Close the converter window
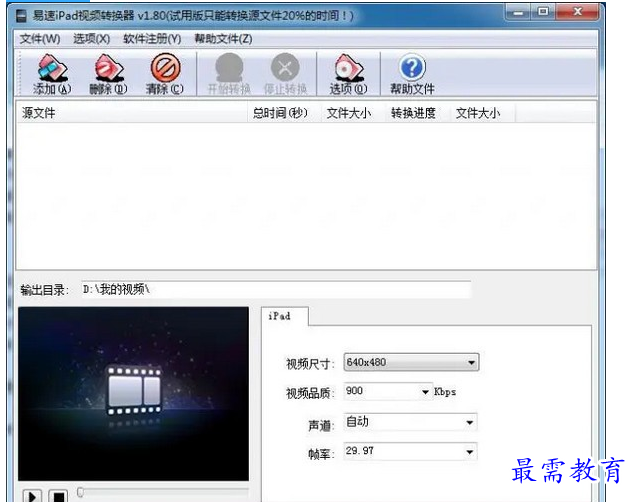This screenshot has width=633, height=502. click(x=578, y=13)
